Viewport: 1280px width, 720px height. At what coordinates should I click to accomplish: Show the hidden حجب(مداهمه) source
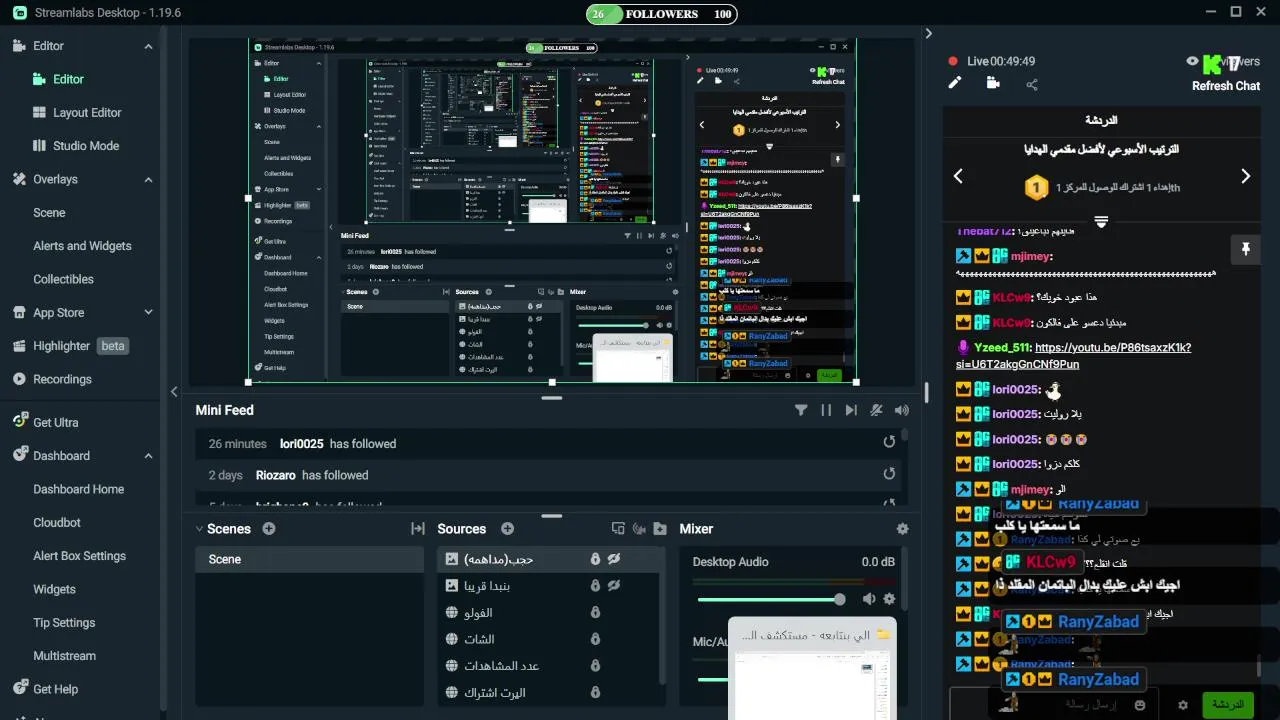tap(614, 559)
